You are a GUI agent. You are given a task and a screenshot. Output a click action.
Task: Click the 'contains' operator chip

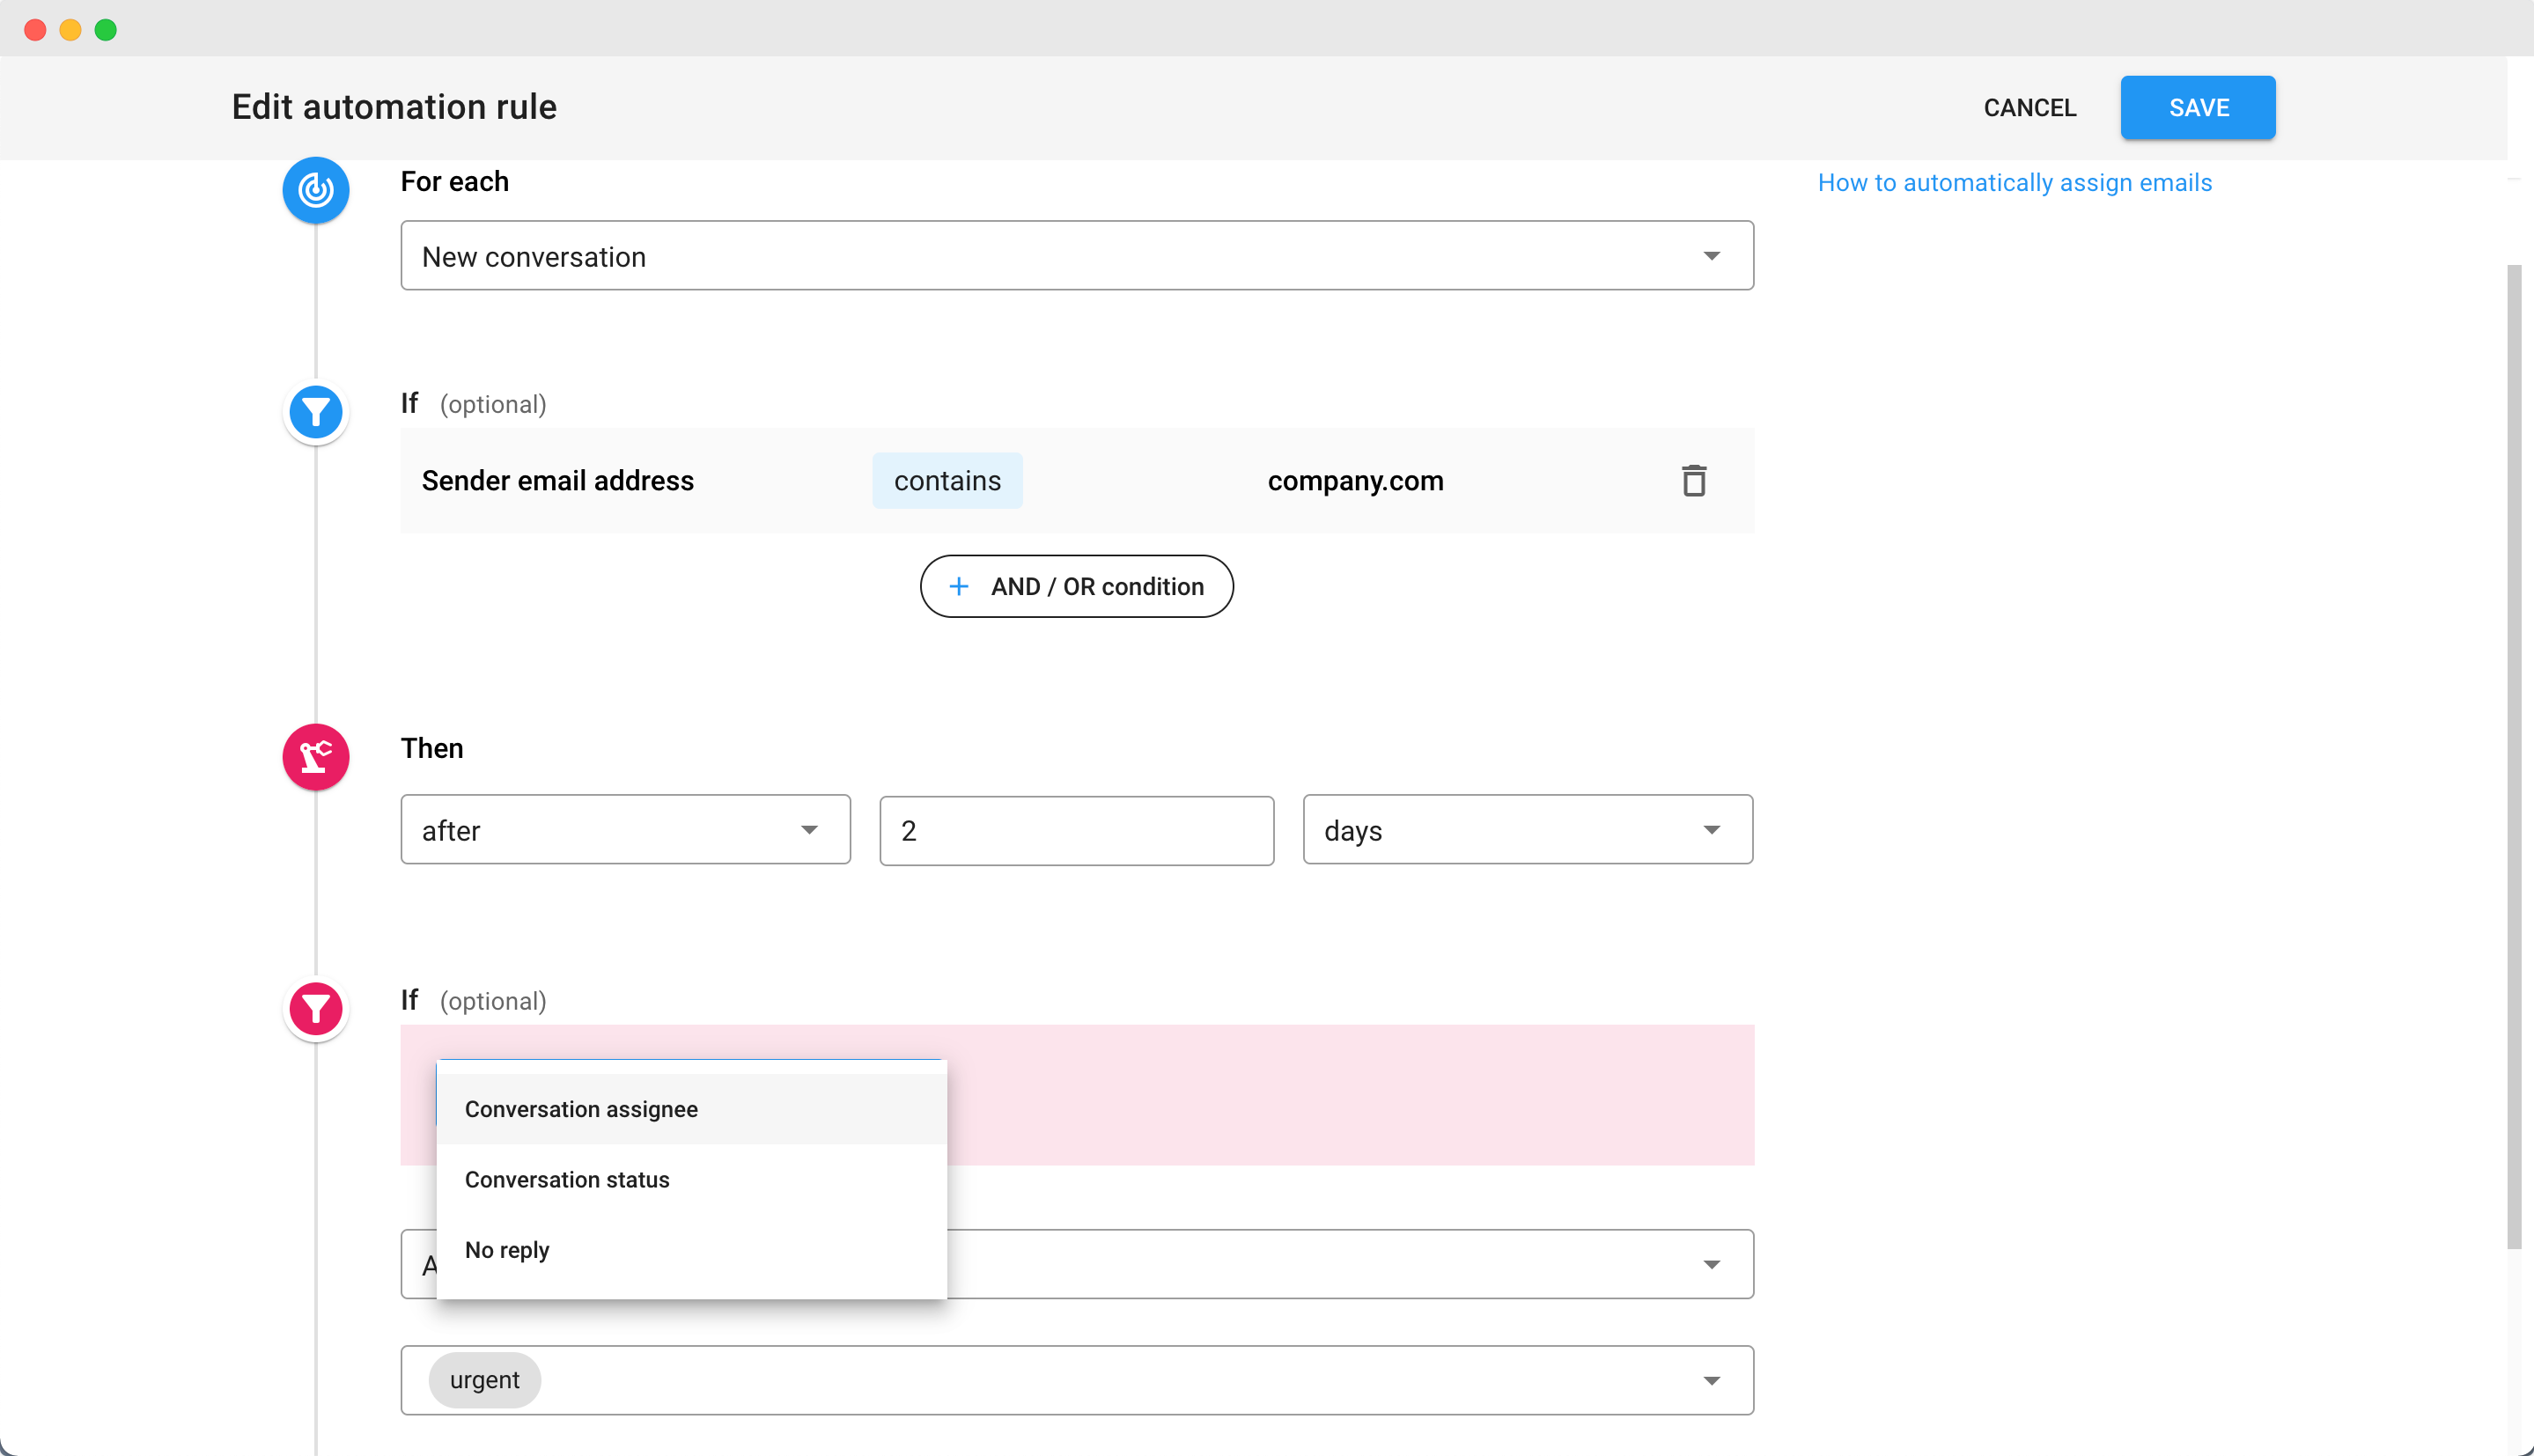tap(947, 481)
